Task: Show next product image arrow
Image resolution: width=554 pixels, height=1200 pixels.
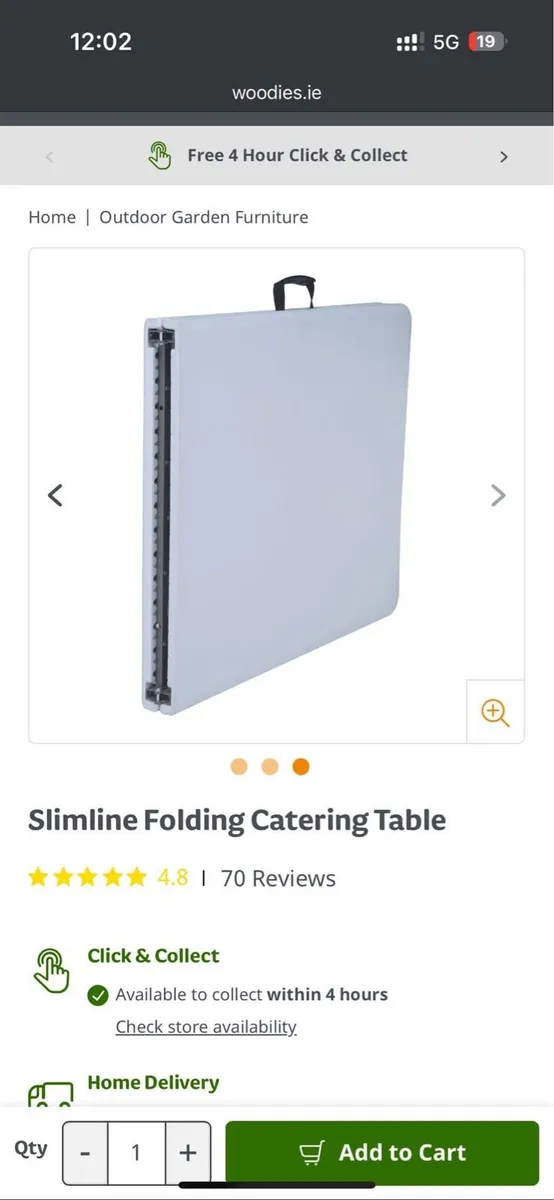Action: 498,495
